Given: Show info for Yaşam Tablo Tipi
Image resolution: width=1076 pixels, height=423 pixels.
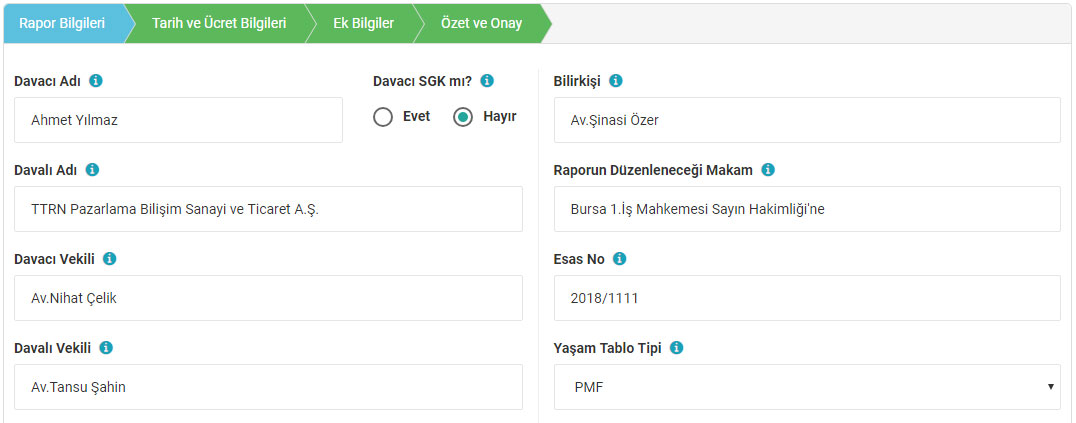Looking at the screenshot, I should point(677,347).
